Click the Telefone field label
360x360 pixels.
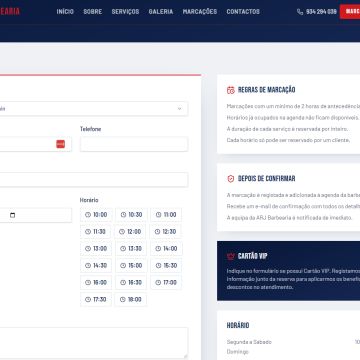point(91,129)
